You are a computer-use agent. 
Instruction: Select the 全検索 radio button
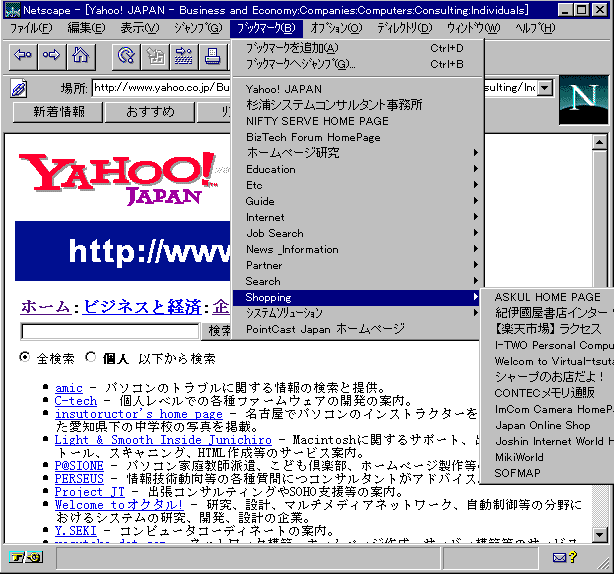pyautogui.click(x=25, y=358)
